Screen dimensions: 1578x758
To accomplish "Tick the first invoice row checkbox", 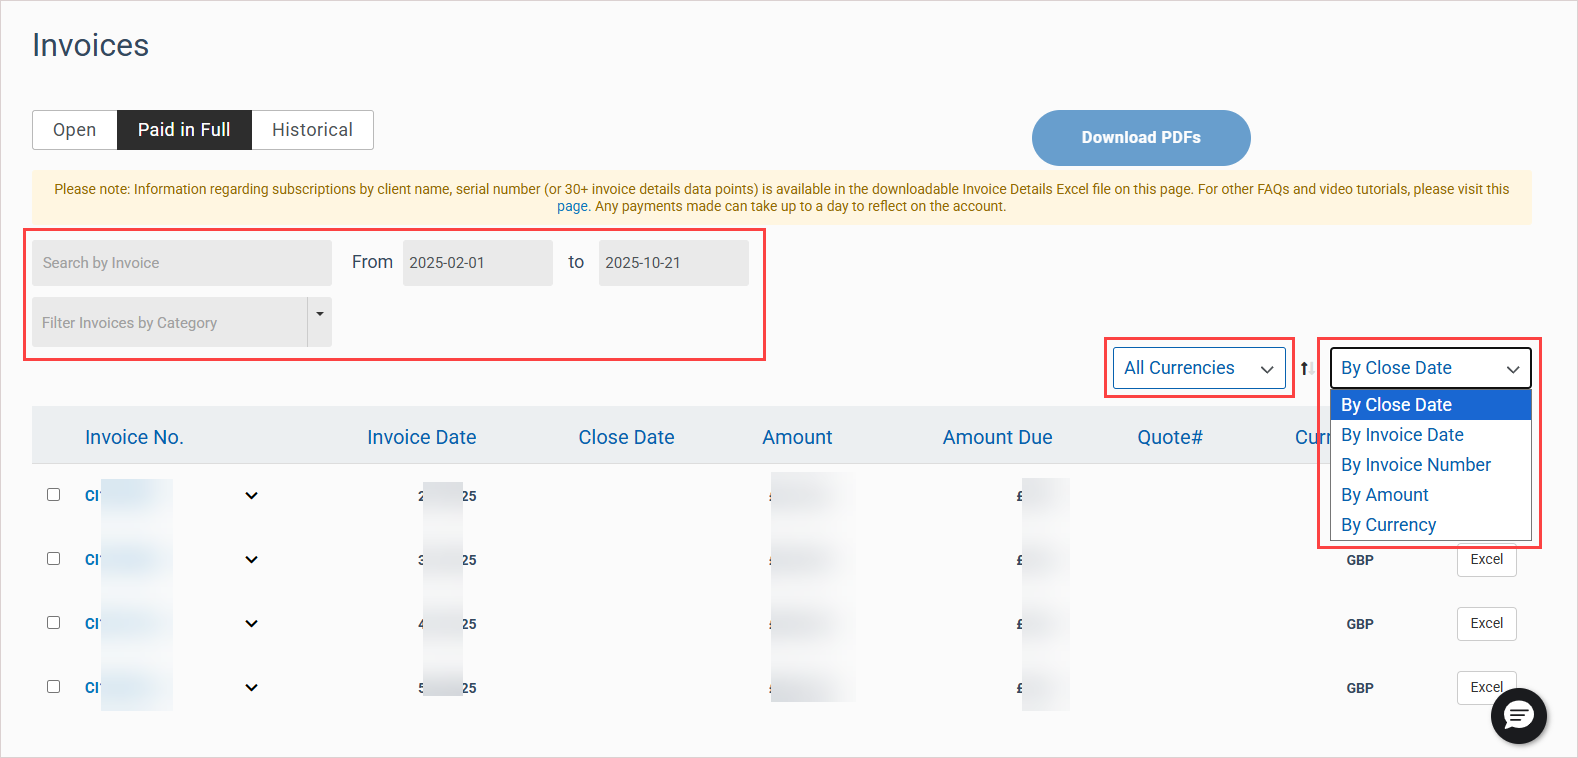I will 54,495.
